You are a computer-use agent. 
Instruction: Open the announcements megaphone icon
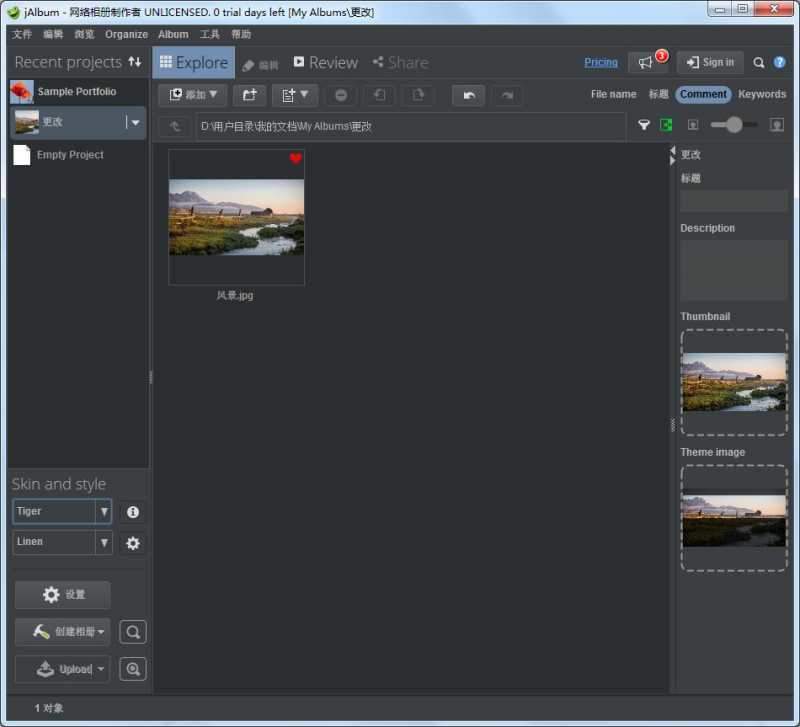point(647,62)
